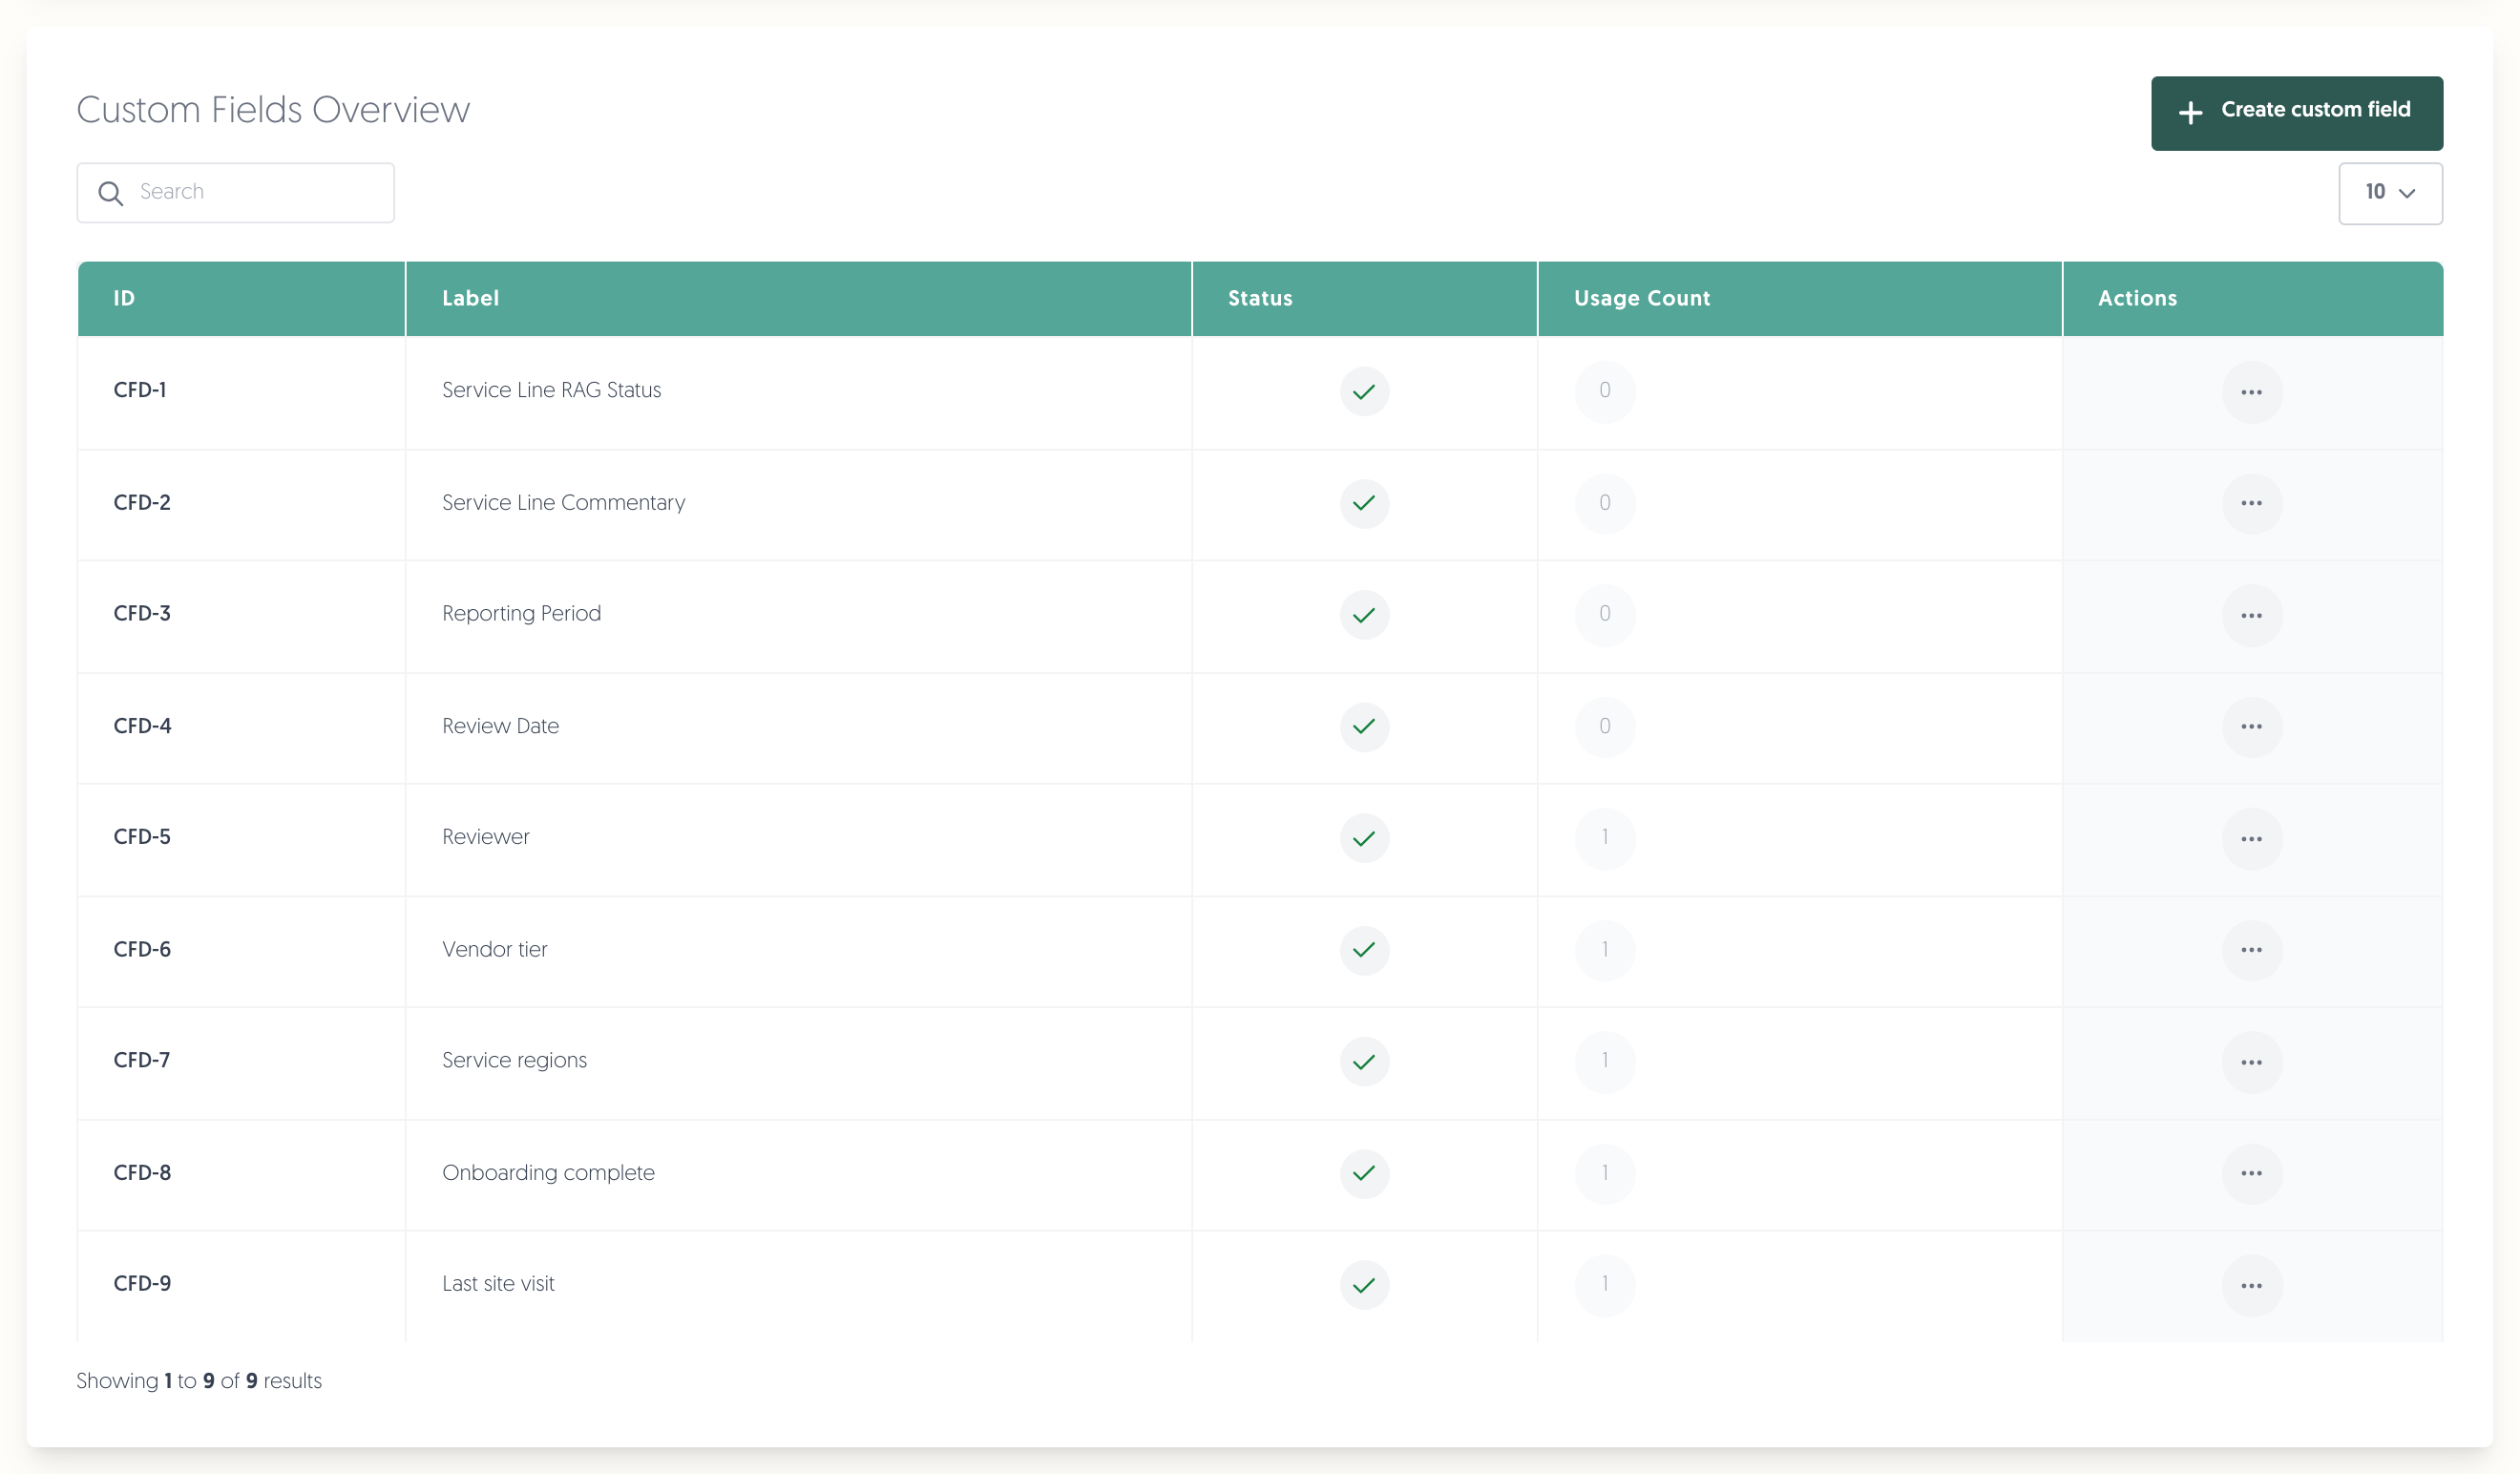
Task: Click the status checkmark in CFD-4 row
Action: [1364, 726]
